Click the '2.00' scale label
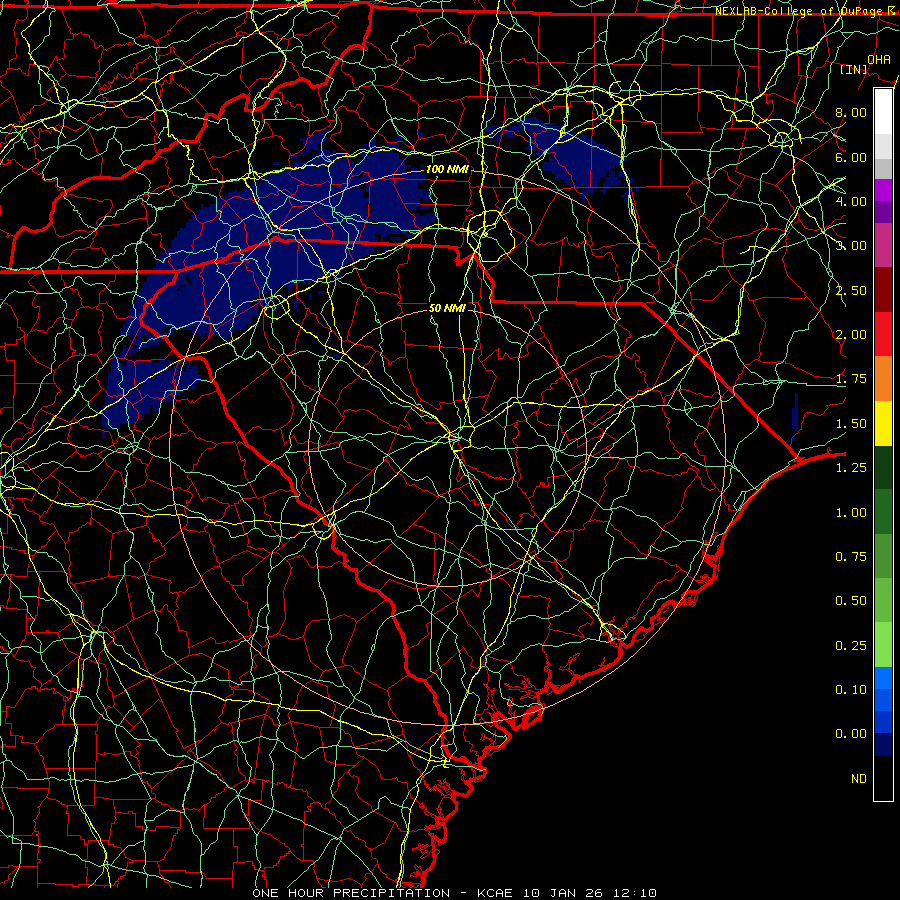 tap(851, 335)
